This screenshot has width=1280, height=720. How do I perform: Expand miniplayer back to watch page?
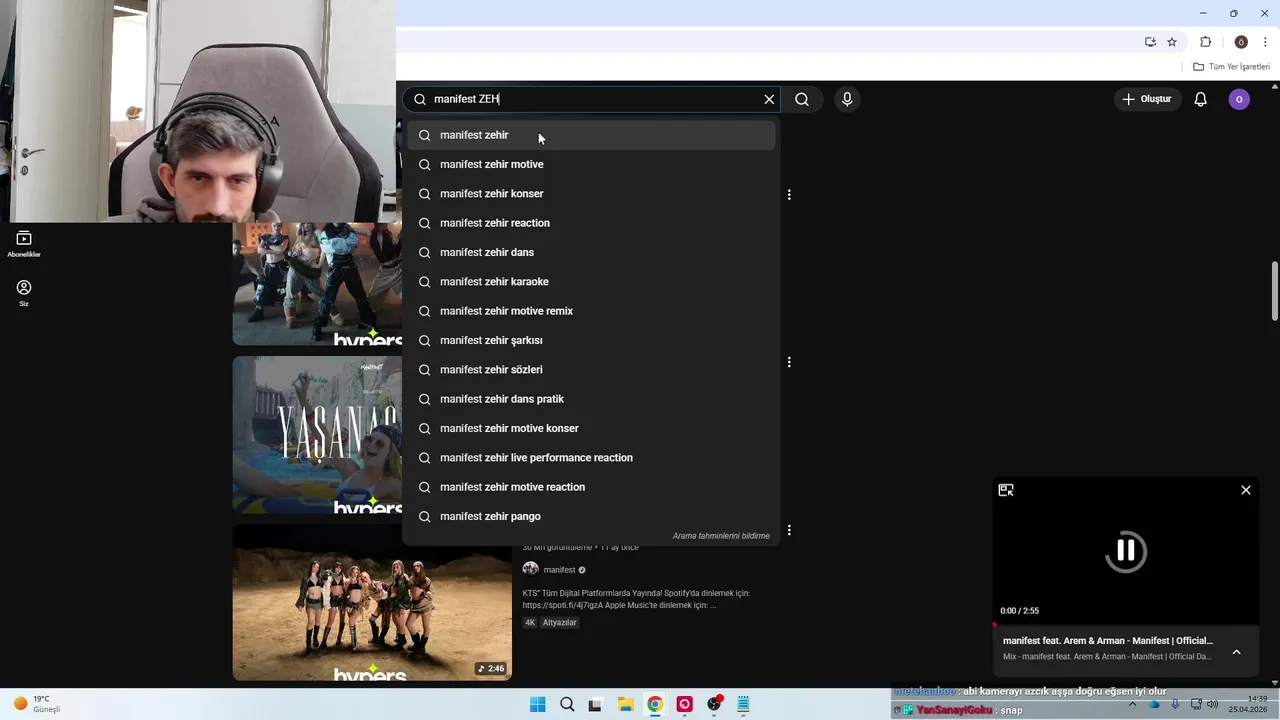1006,490
